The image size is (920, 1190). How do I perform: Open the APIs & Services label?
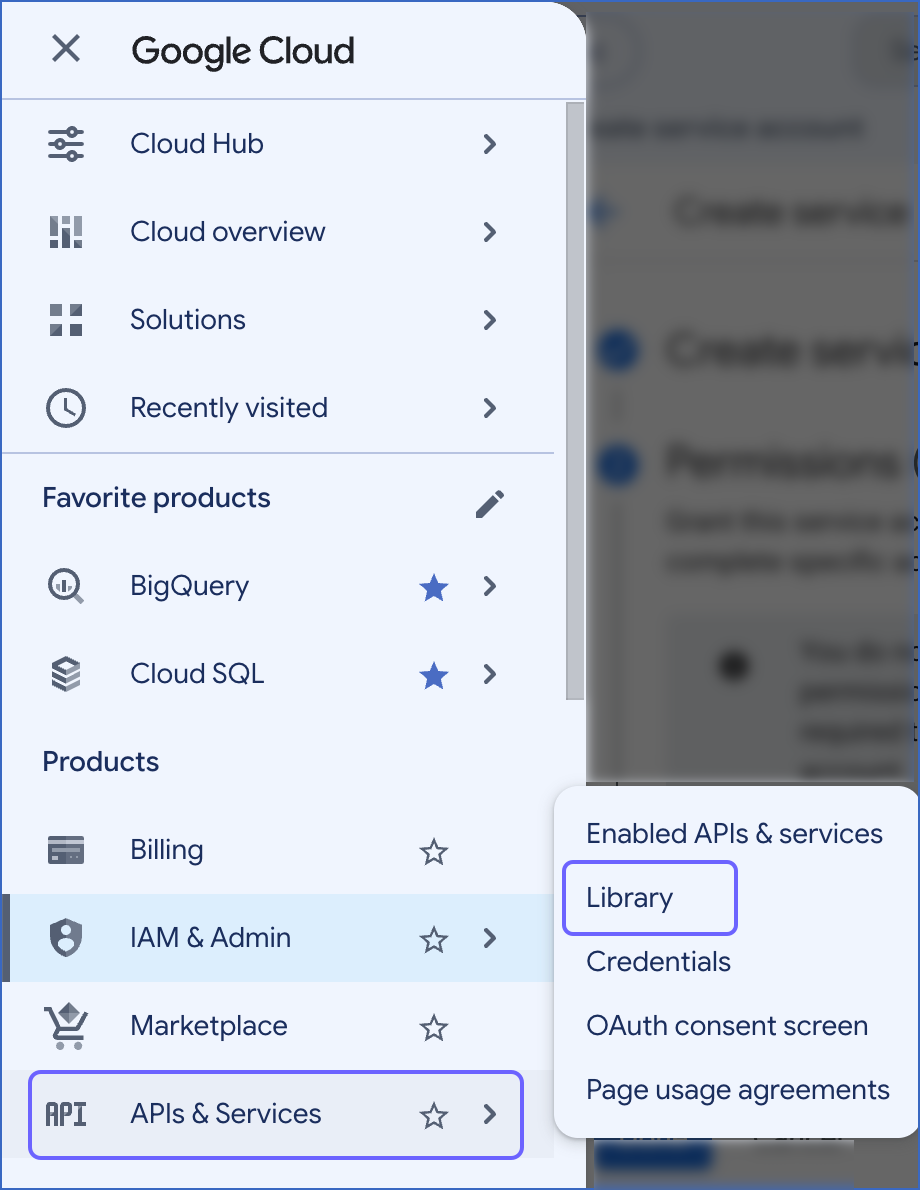click(x=226, y=1114)
